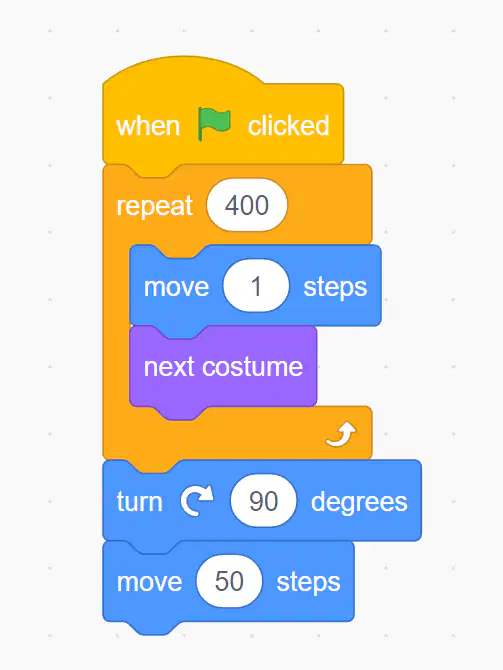Click the green flag icon in hat block
Screen dimensions: 503x670
click(x=214, y=124)
